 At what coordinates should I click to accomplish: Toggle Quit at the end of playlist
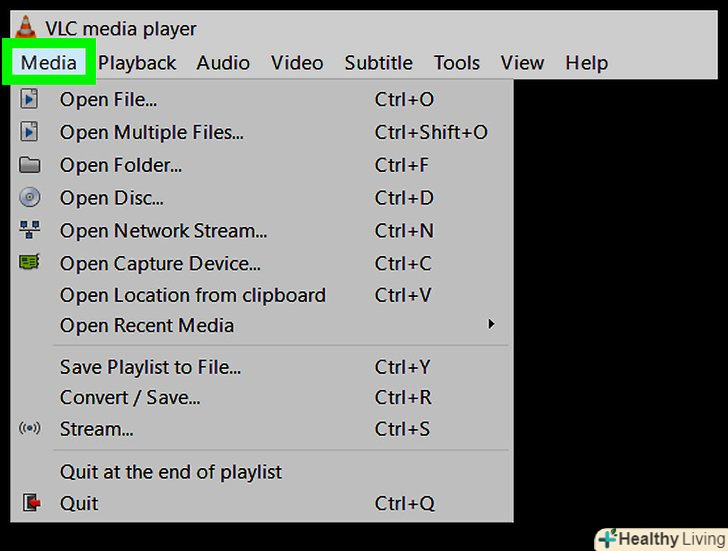[x=171, y=472]
